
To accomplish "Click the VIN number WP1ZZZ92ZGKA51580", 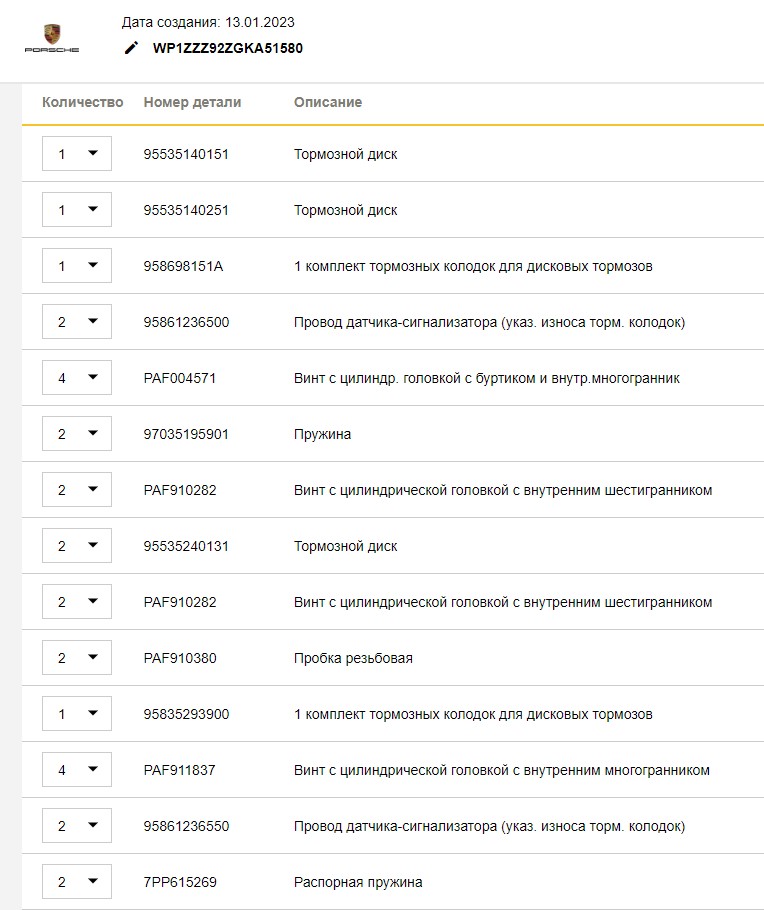I will point(228,48).
